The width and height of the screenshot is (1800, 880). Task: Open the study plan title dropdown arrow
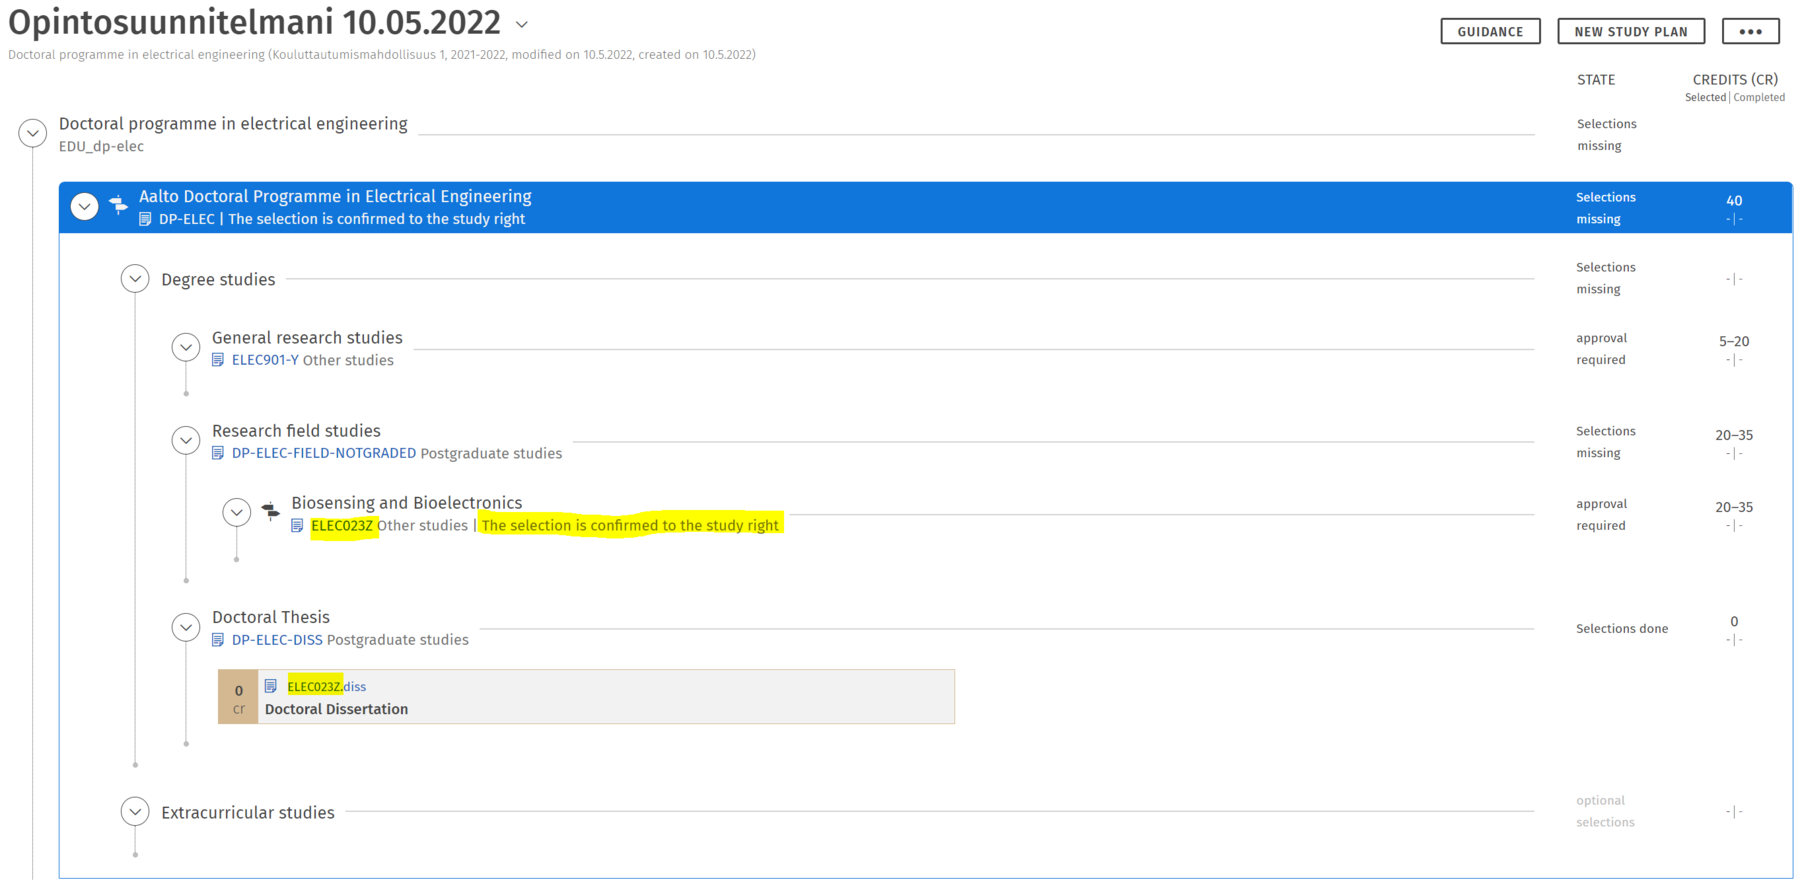pos(521,24)
